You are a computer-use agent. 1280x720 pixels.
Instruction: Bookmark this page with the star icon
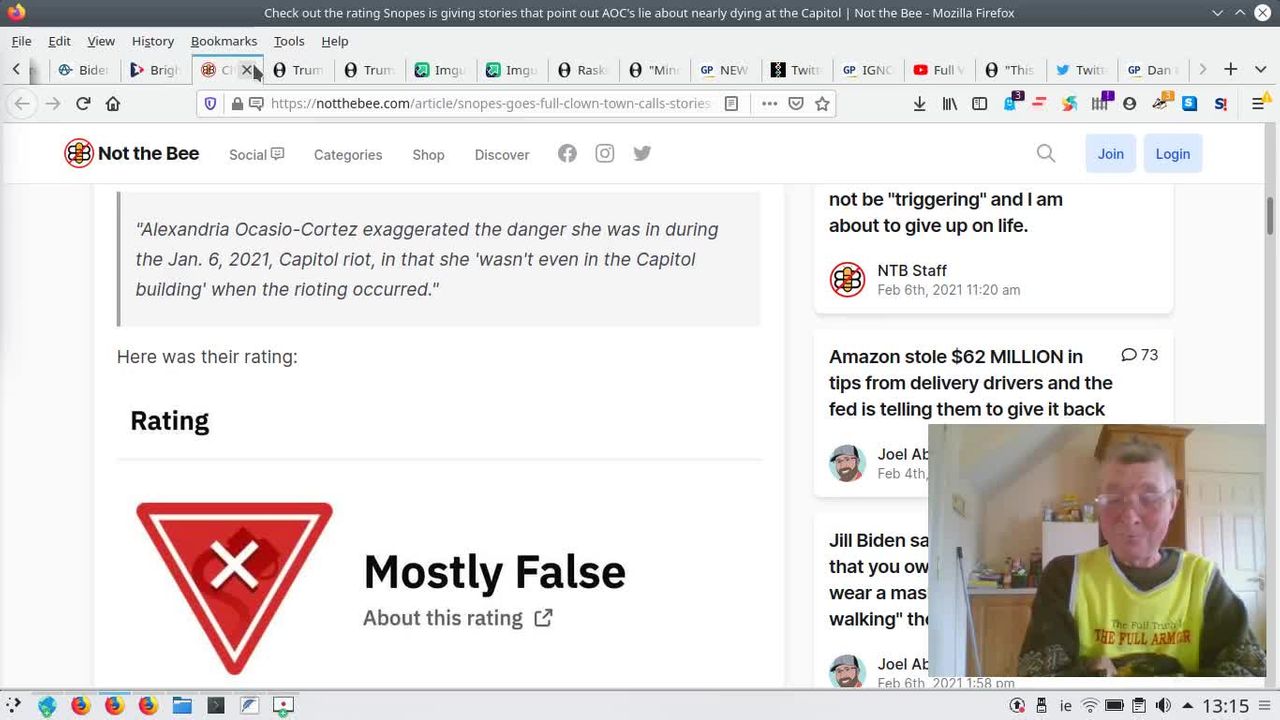pyautogui.click(x=822, y=104)
